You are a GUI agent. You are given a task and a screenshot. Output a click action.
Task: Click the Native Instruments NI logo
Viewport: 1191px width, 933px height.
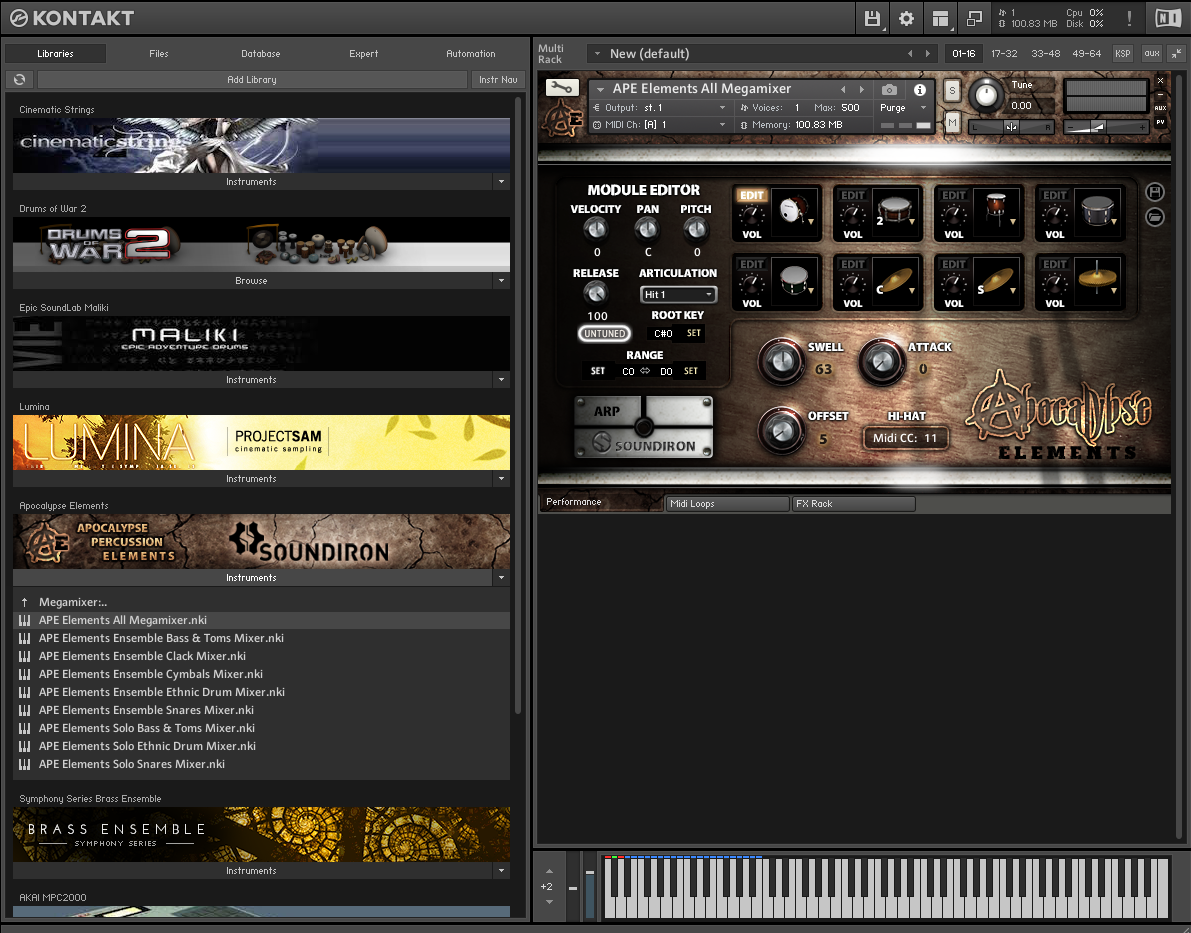coord(1167,18)
